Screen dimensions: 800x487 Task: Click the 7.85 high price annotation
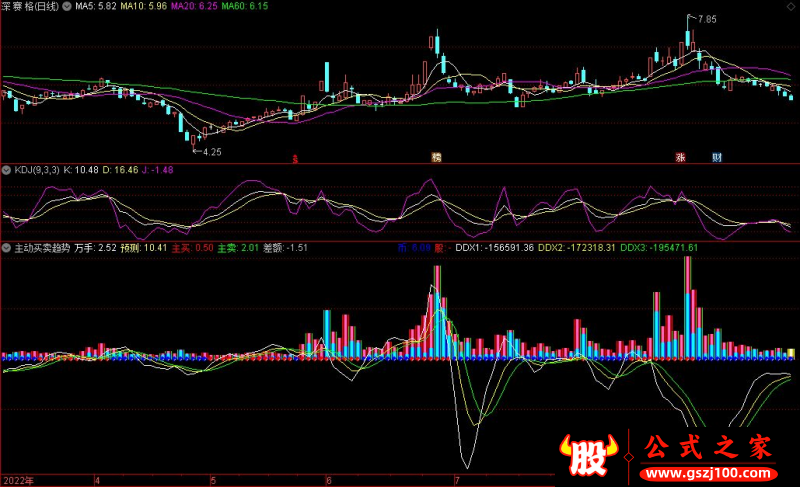[707, 19]
